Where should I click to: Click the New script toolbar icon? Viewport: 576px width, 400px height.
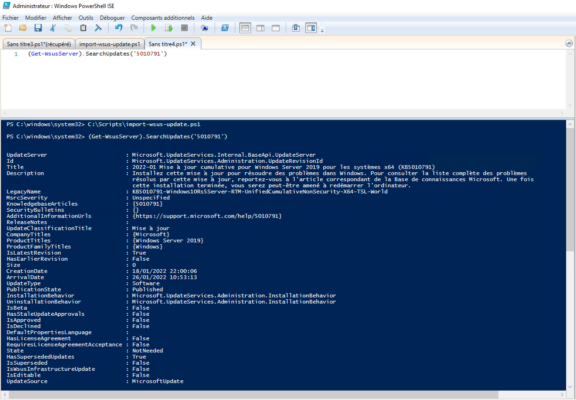(8, 28)
